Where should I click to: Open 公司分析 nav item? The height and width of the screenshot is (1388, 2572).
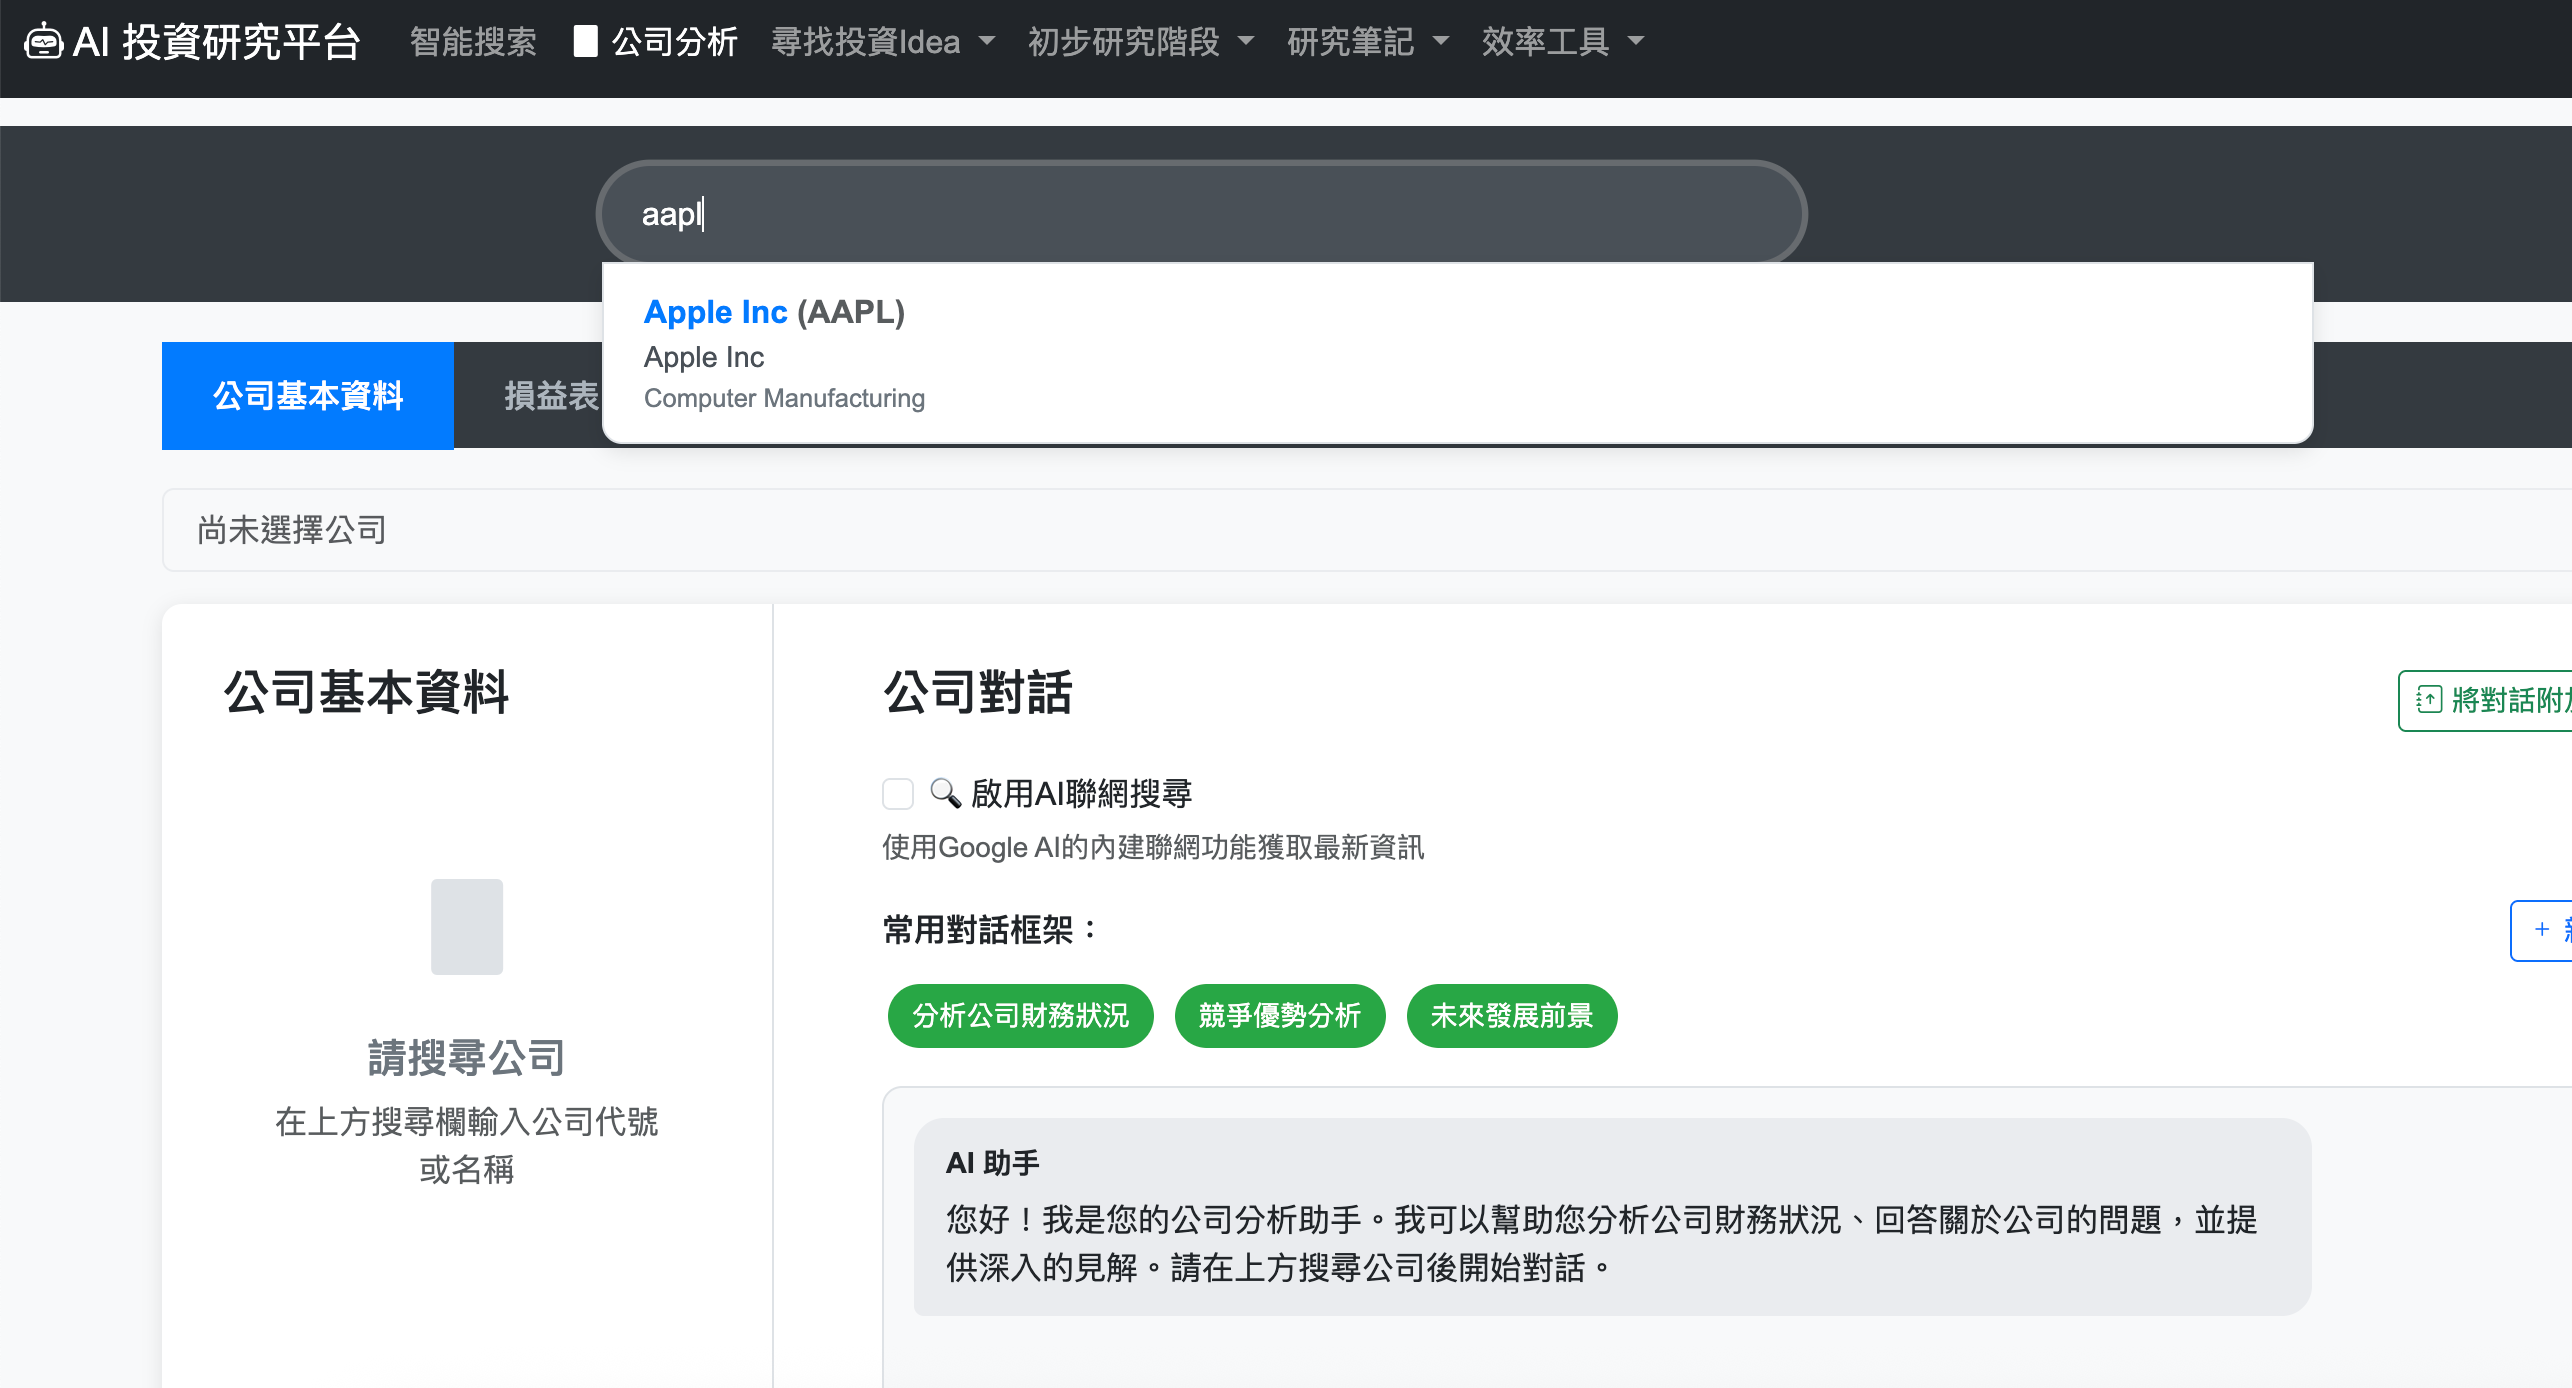pyautogui.click(x=673, y=42)
